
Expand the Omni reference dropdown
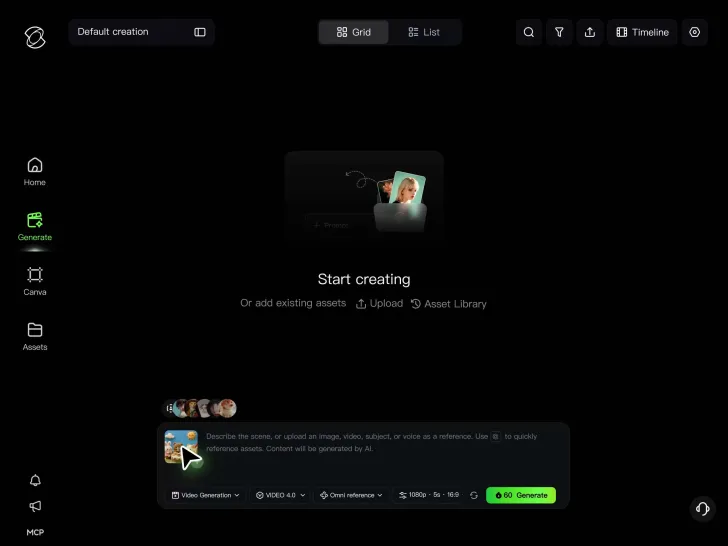pyautogui.click(x=351, y=495)
